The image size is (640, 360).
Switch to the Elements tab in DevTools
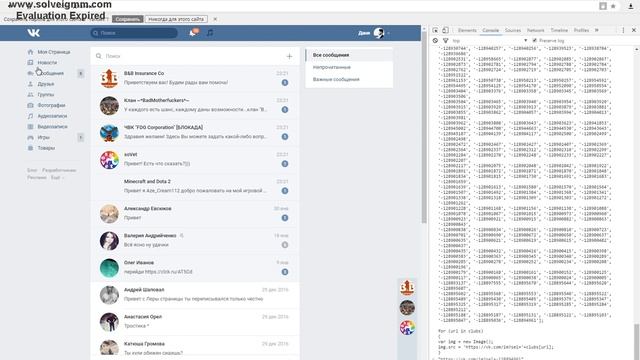467,30
